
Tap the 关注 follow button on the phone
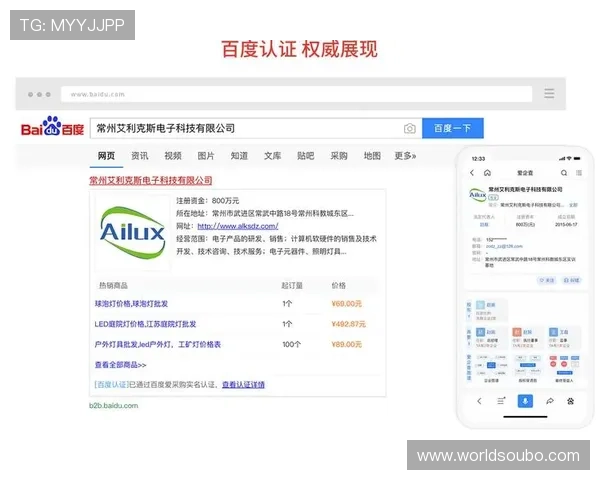click(546, 280)
